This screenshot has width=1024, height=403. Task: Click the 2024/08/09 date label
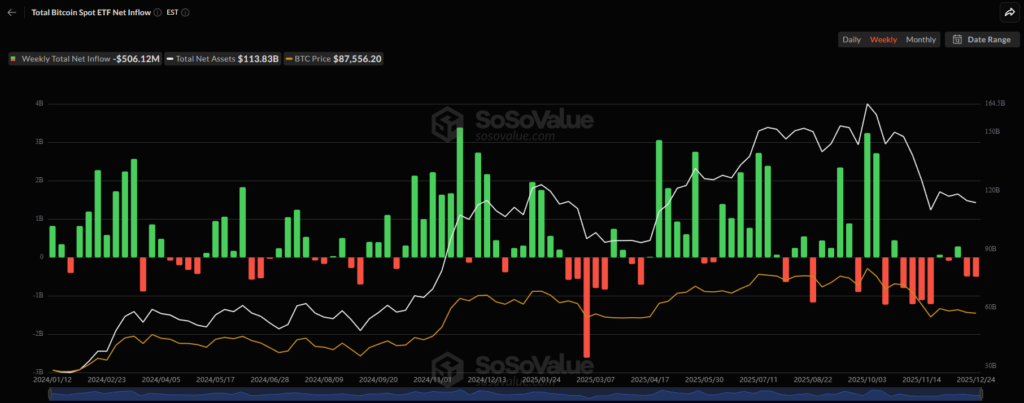click(x=322, y=379)
